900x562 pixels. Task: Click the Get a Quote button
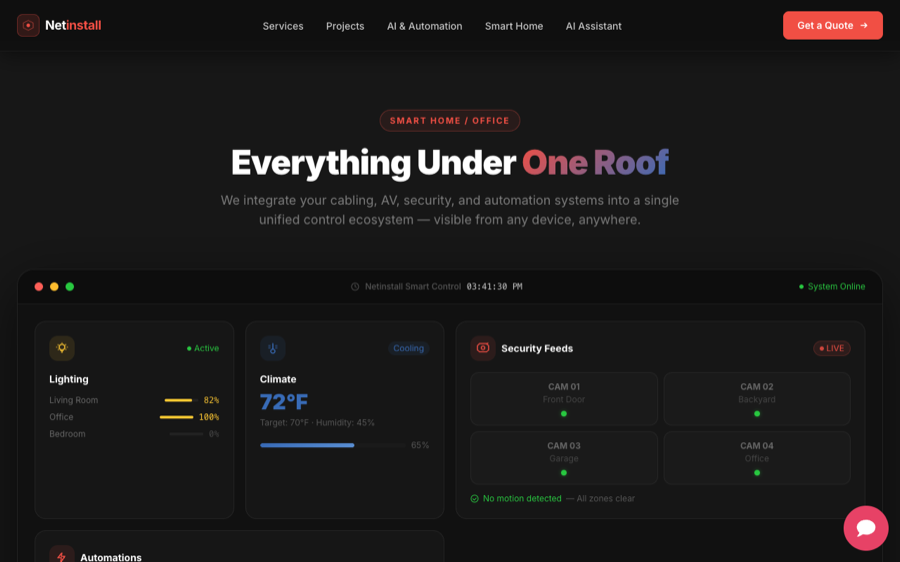[x=833, y=25]
